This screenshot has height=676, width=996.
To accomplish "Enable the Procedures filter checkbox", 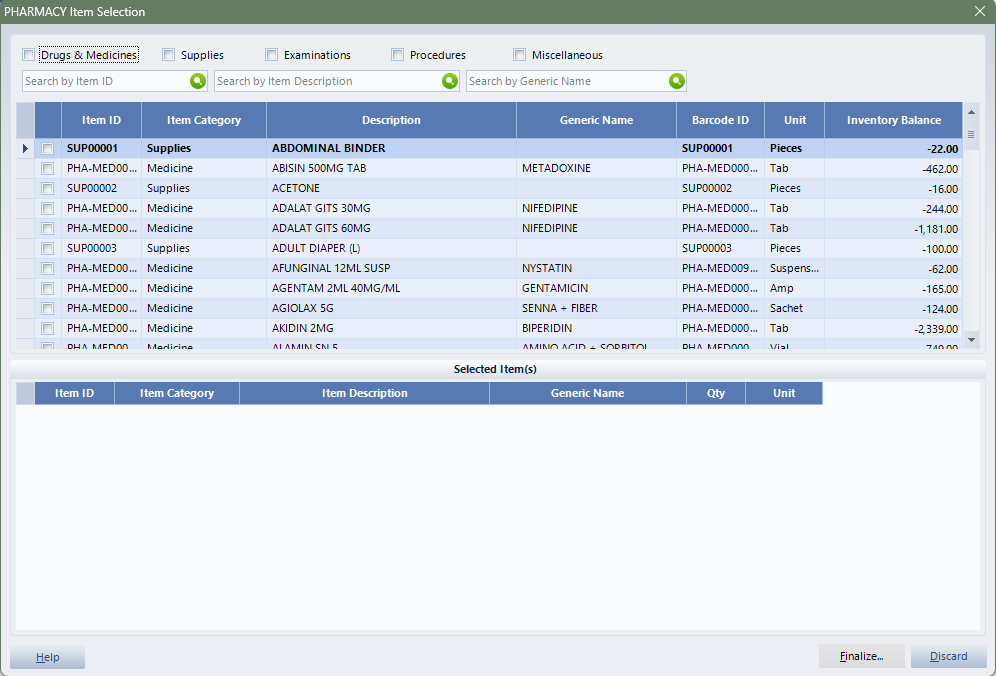I will [x=398, y=55].
